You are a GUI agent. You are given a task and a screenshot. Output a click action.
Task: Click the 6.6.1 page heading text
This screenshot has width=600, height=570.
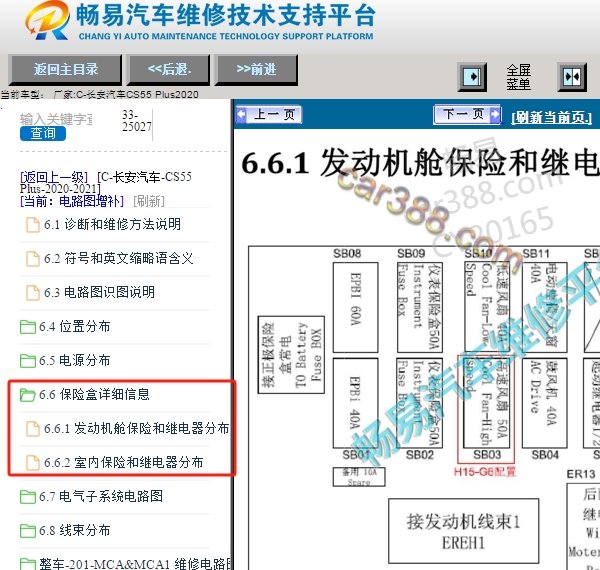(x=420, y=164)
